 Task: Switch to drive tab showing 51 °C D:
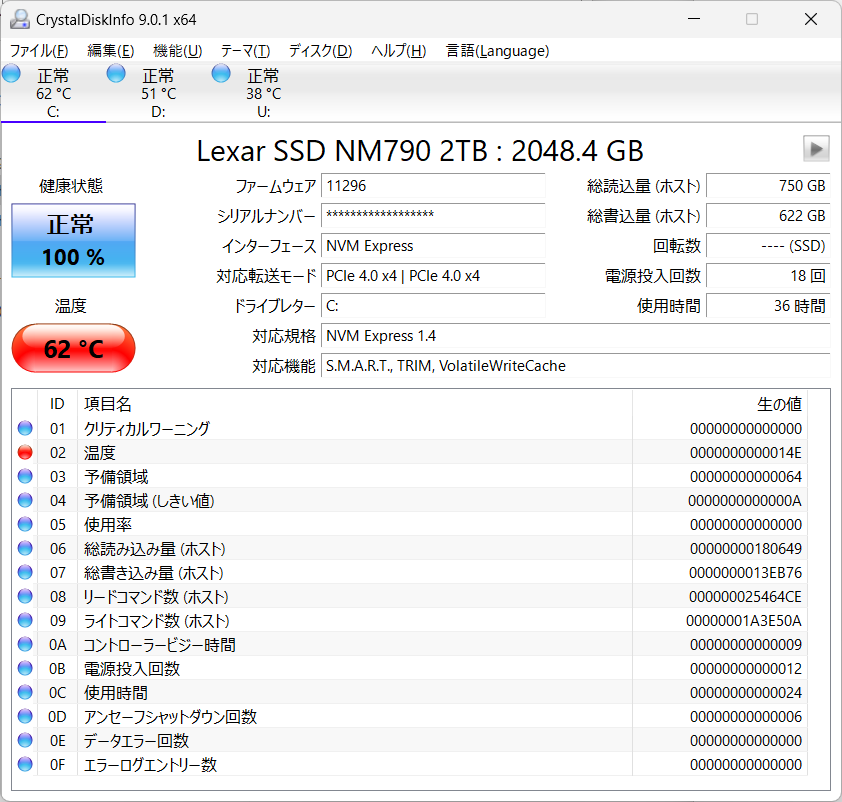[x=158, y=92]
